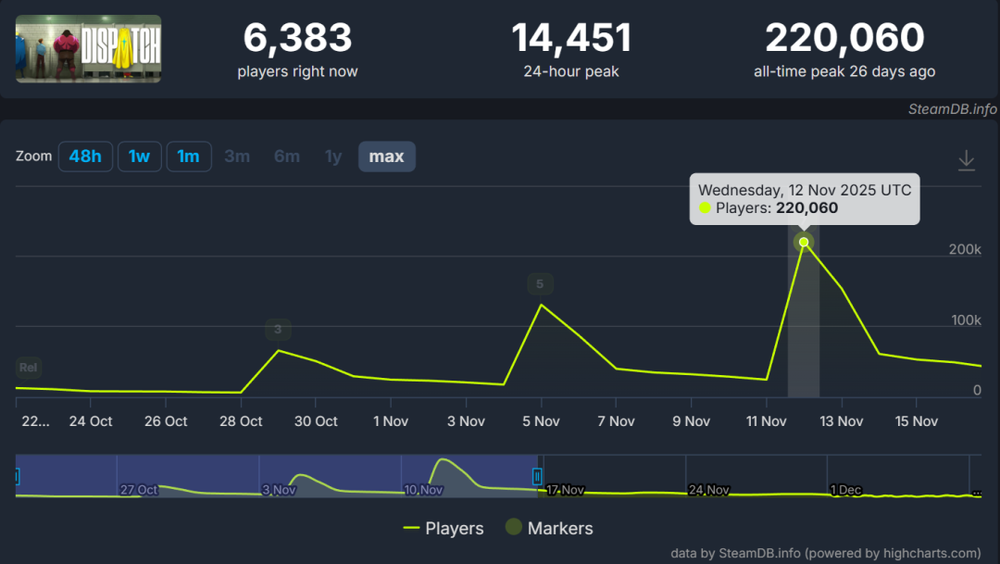Screen dimensions: 1000x564
Task: Click the 1 Dec area in navigator
Action: point(845,489)
